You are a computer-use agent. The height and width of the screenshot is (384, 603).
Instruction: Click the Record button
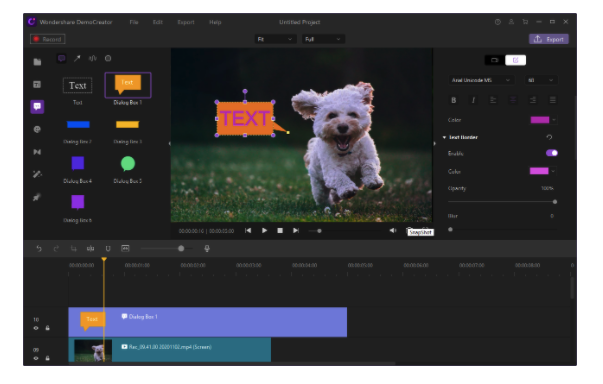tap(48, 39)
